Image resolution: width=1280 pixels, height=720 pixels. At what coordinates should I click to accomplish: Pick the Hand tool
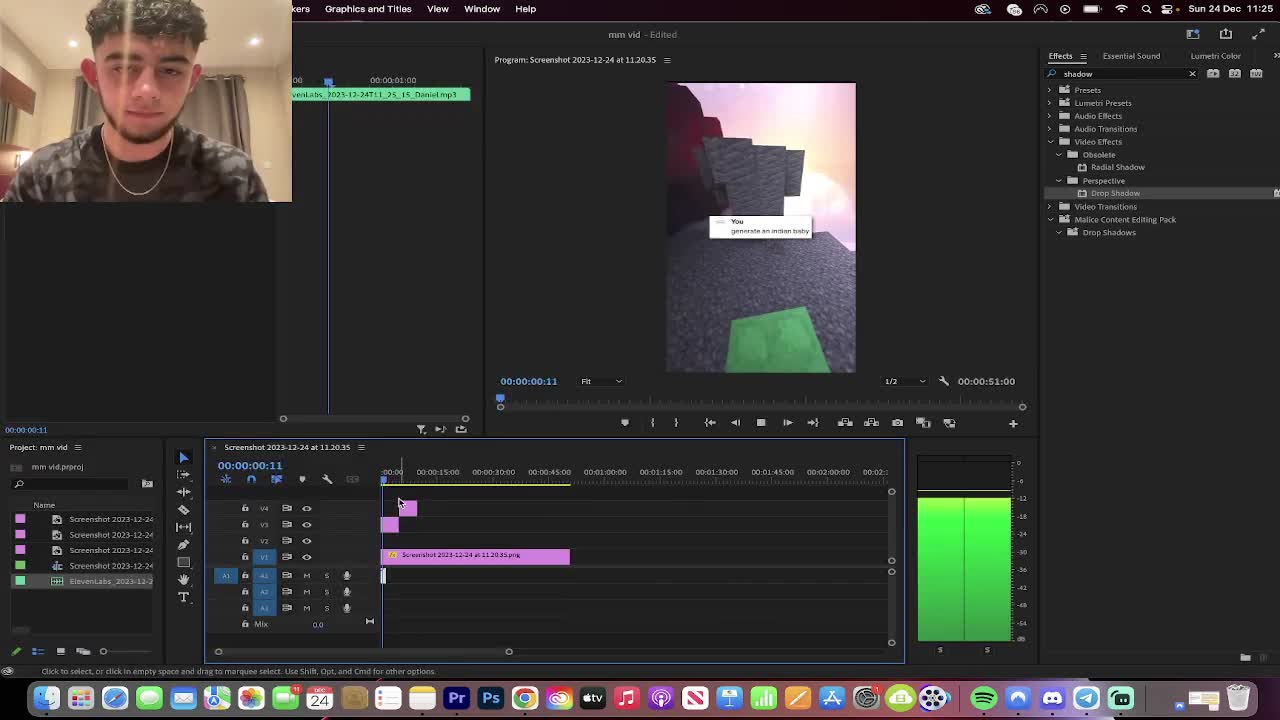(x=183, y=580)
